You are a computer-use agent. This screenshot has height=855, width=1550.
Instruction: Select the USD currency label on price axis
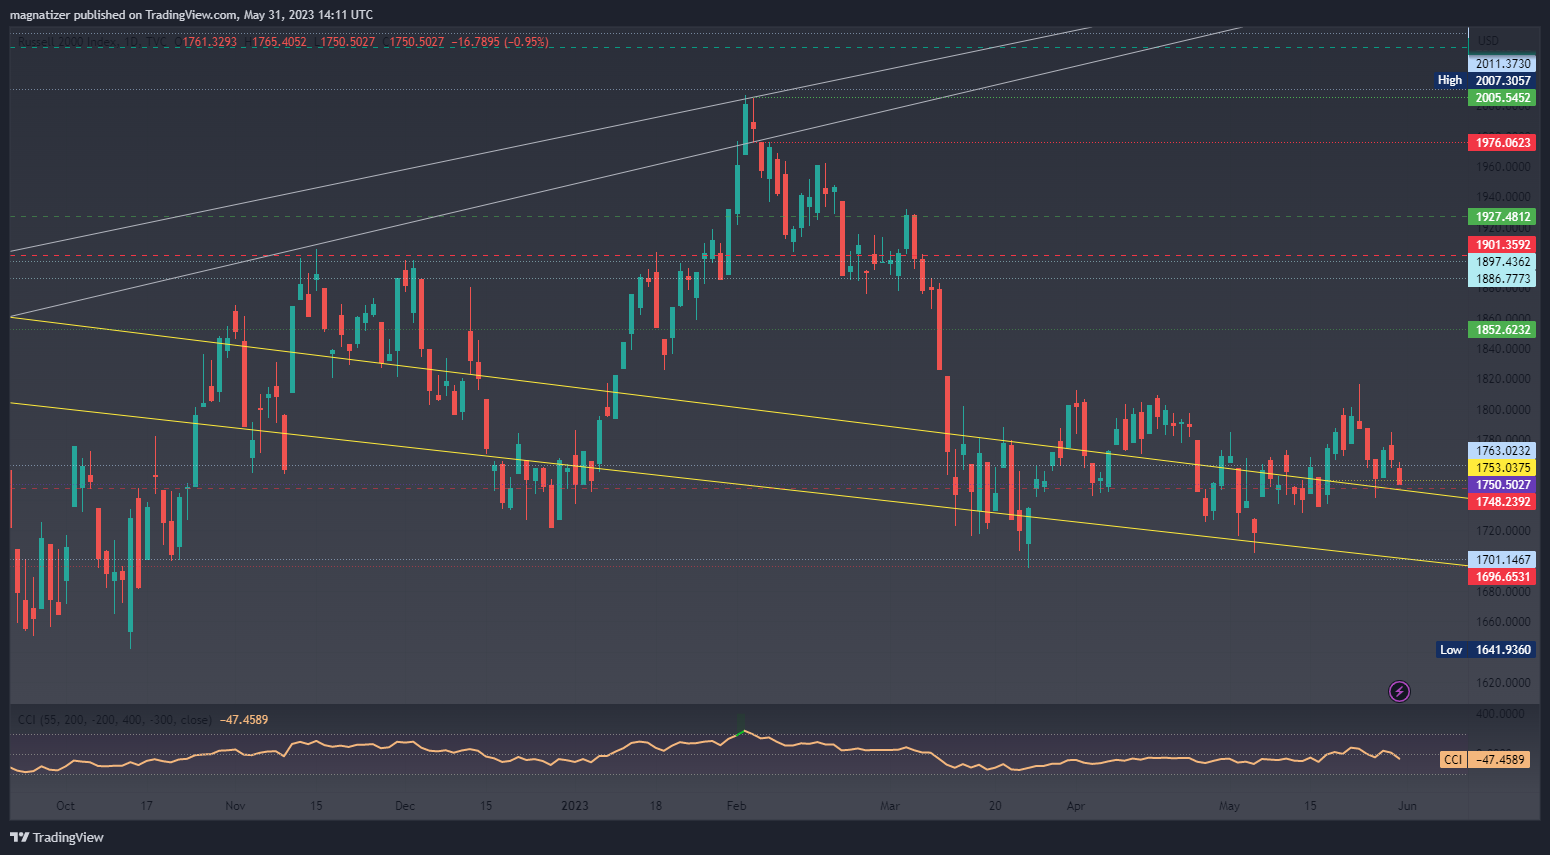click(x=1488, y=41)
